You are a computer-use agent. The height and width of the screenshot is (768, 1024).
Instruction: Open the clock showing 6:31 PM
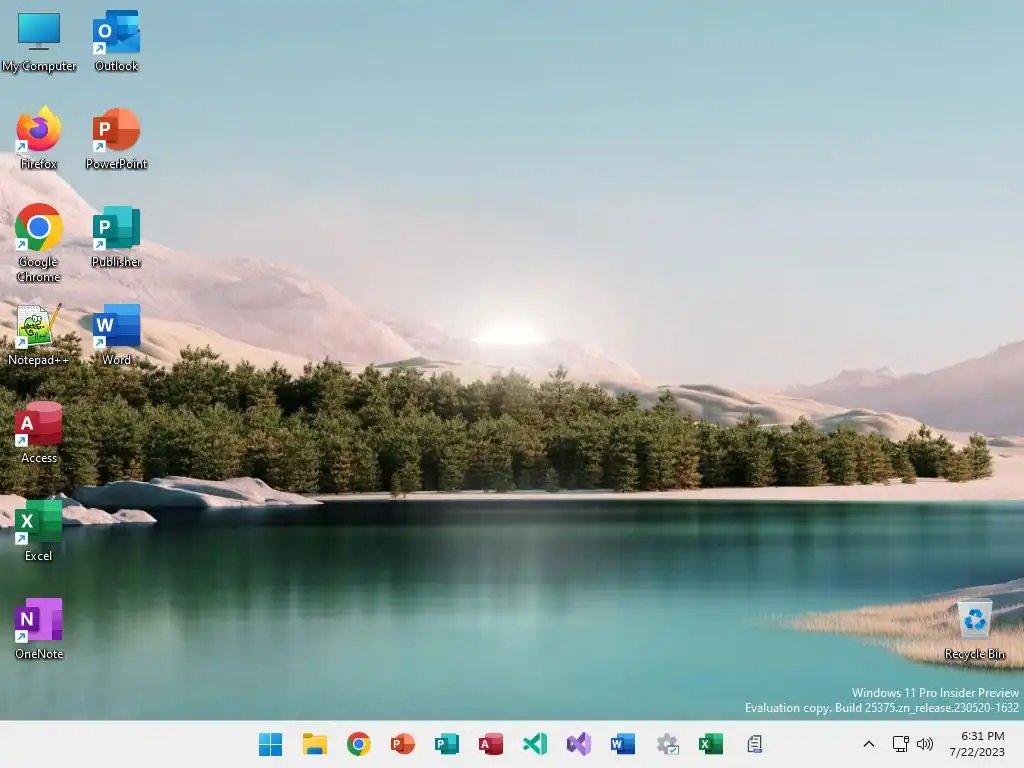[x=977, y=744]
